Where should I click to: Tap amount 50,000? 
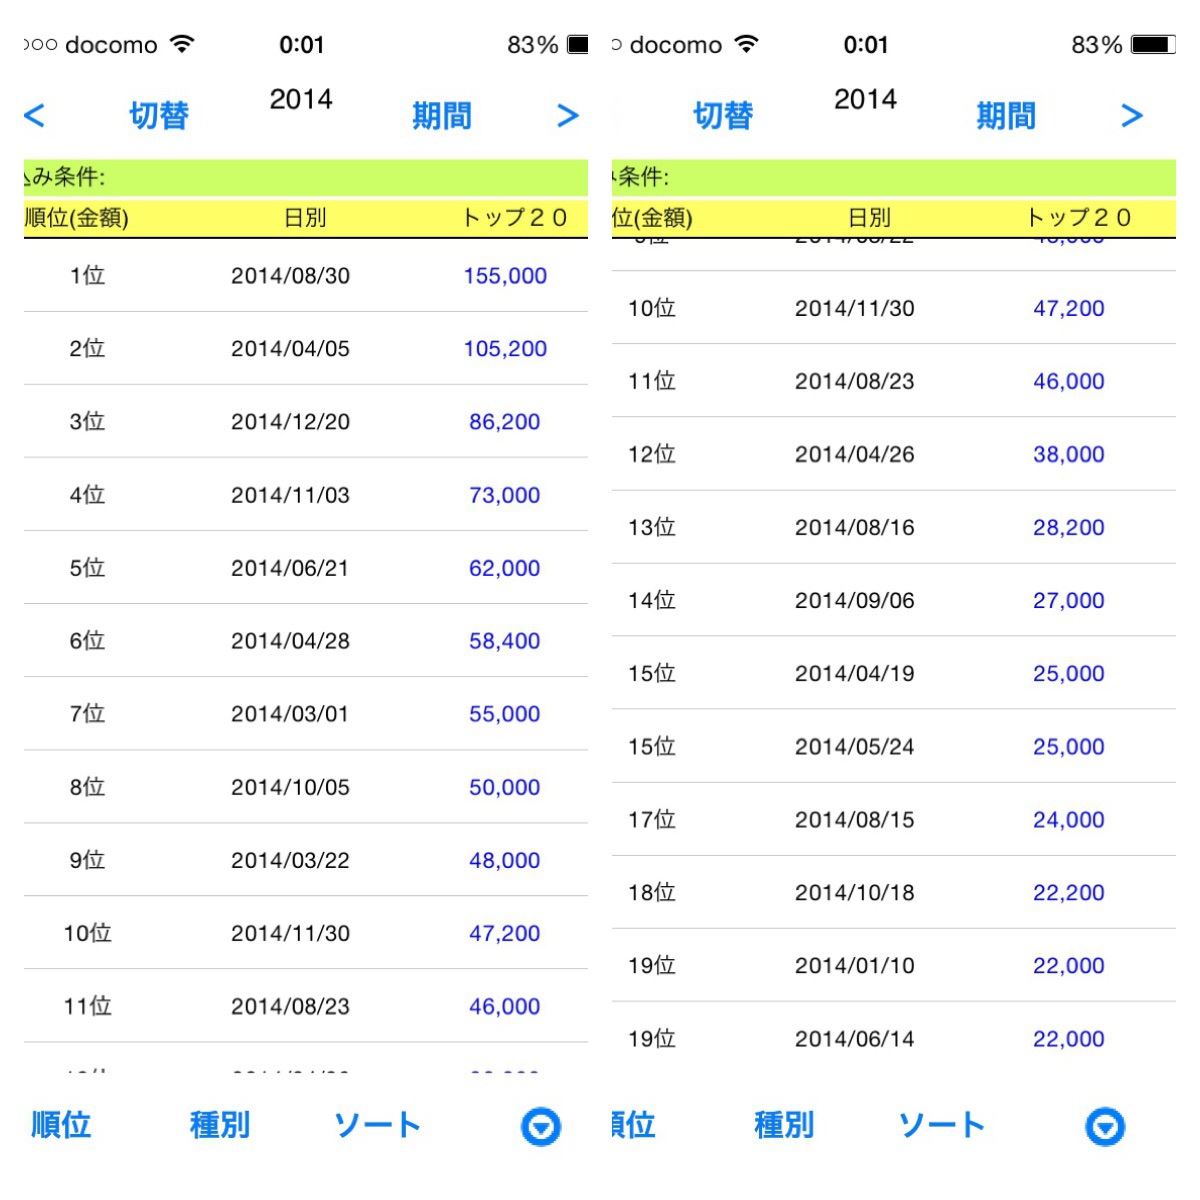505,787
